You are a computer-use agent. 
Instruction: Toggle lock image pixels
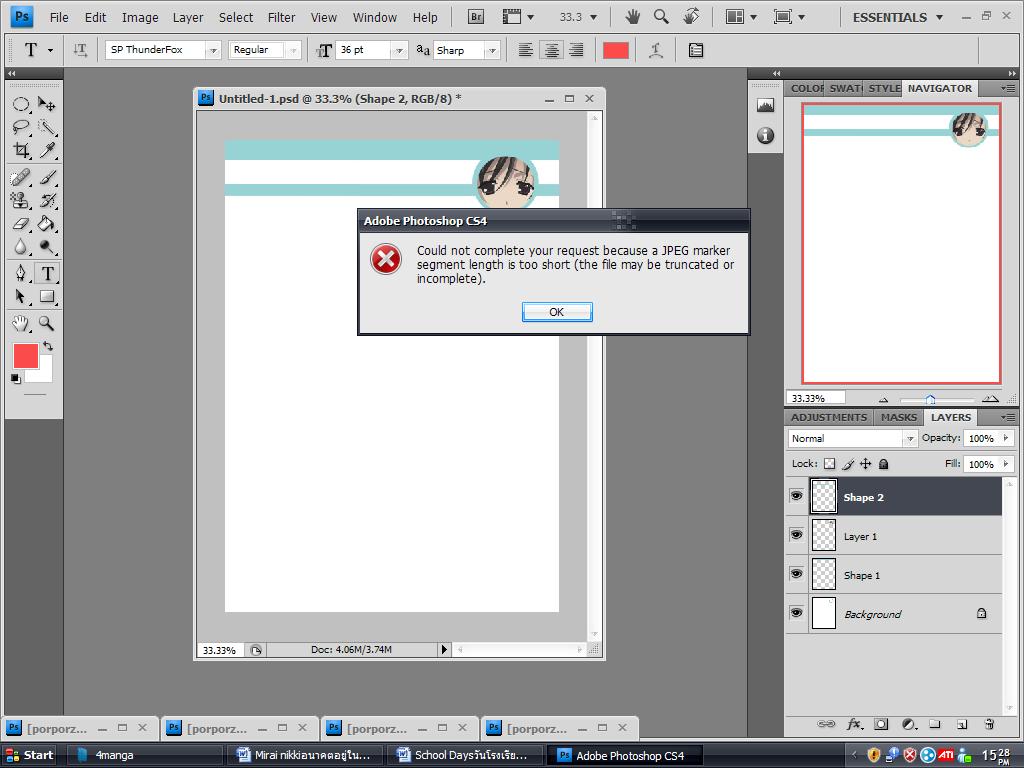click(x=848, y=464)
